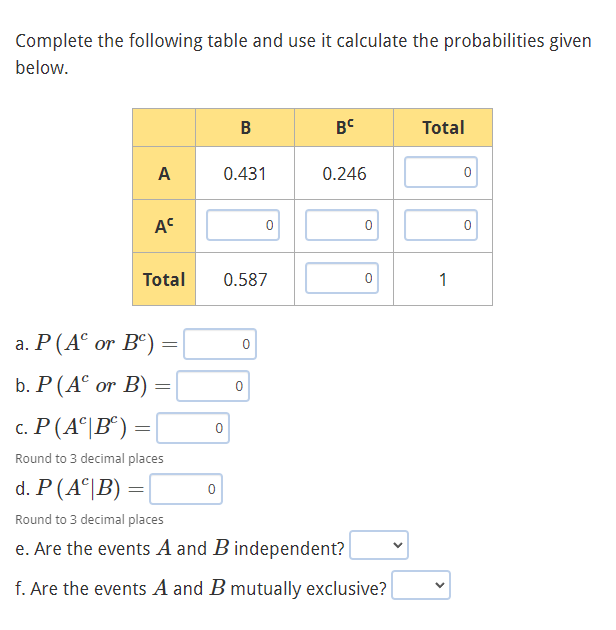Viewport: 616px width, 630px height.
Task: Click the Total column header
Action: (443, 127)
